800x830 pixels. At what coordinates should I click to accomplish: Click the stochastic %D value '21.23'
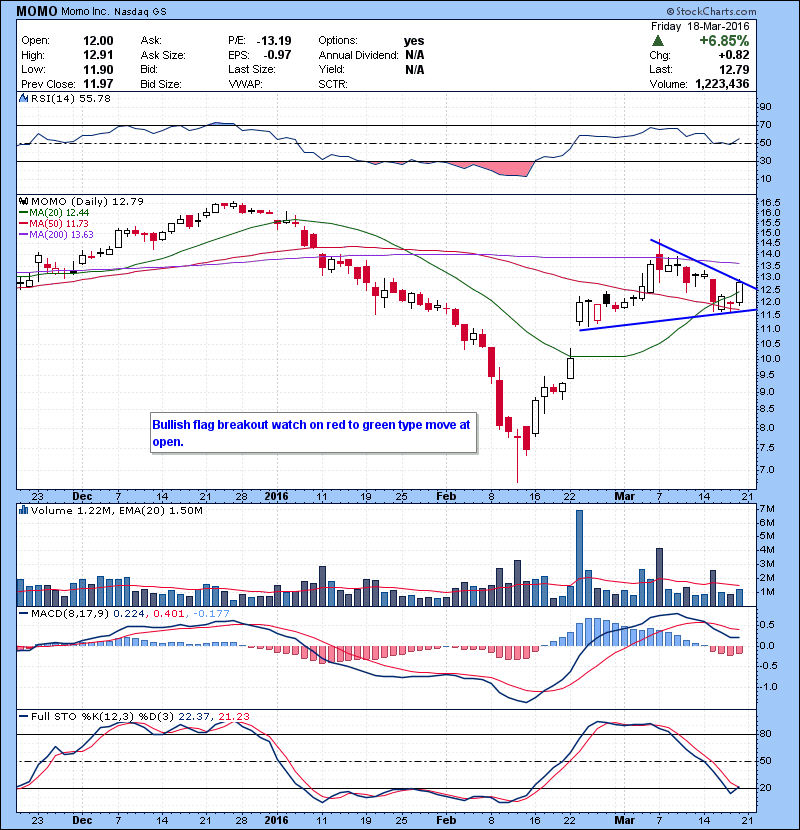[x=233, y=716]
